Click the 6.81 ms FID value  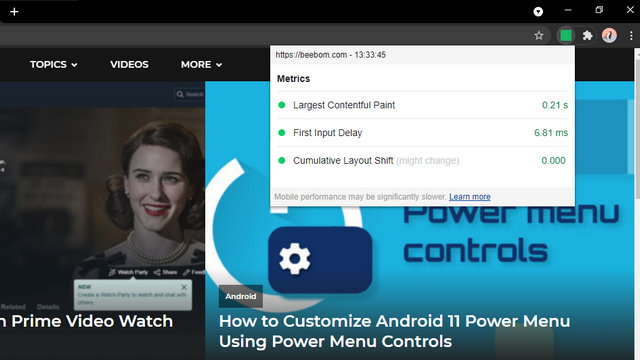(551, 133)
